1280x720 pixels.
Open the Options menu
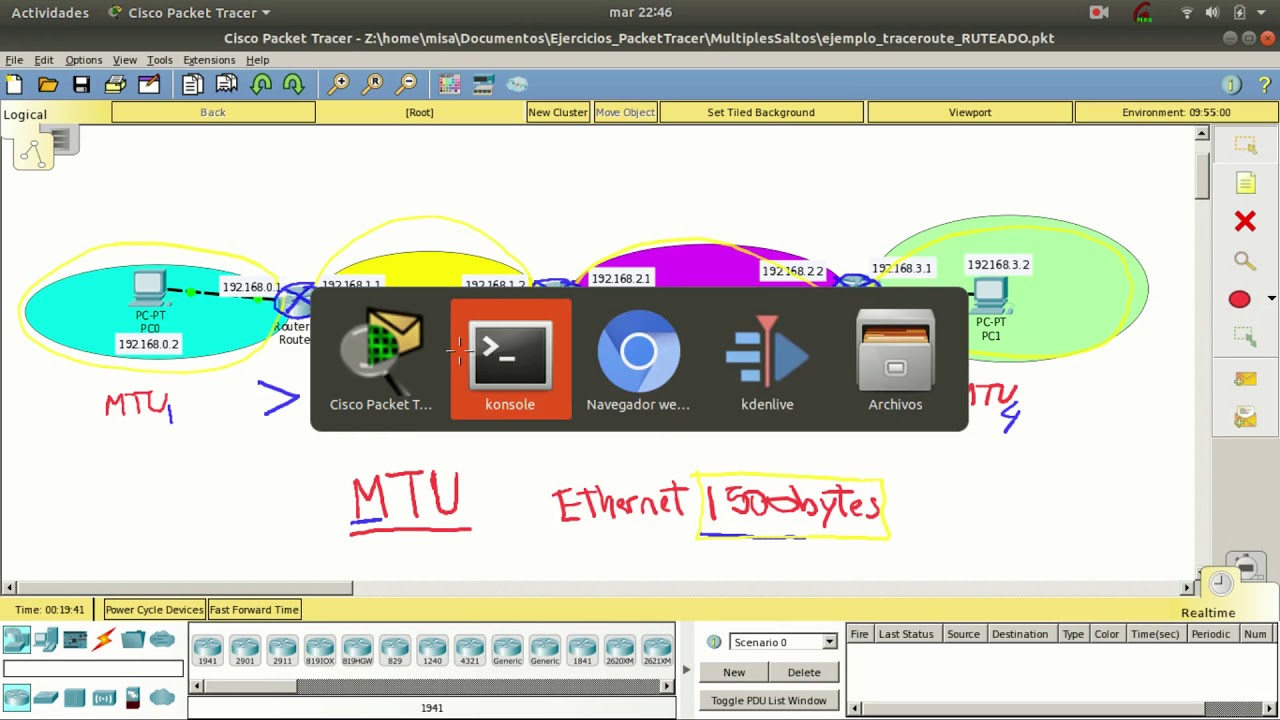(83, 60)
